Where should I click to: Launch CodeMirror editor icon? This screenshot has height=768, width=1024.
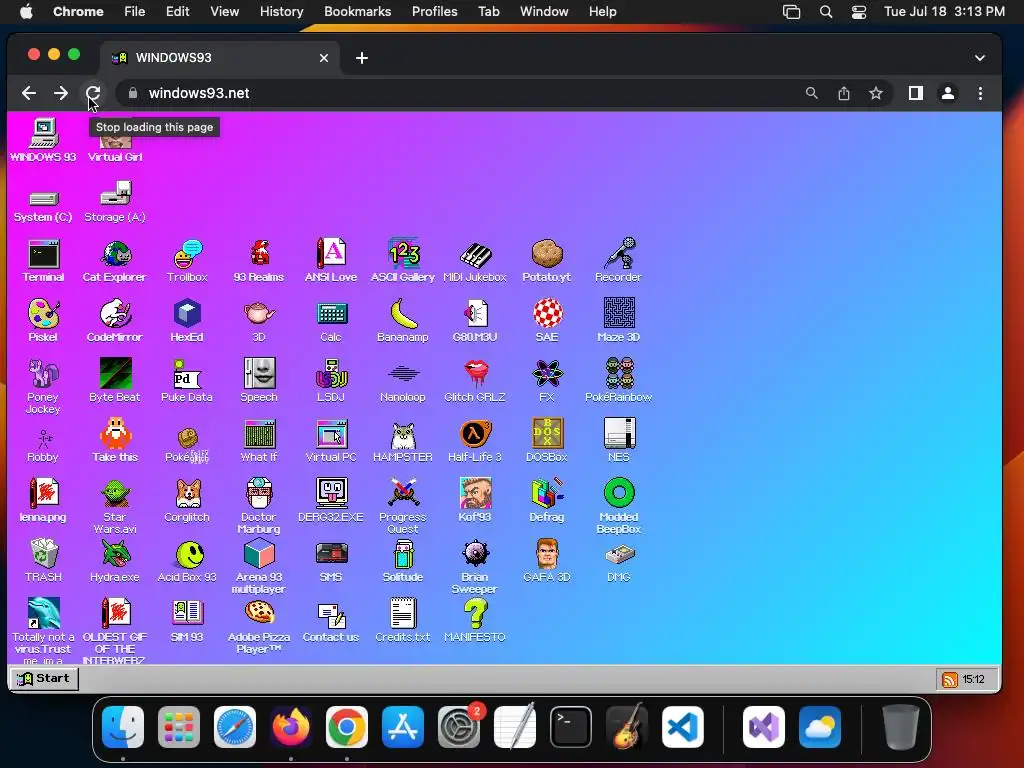(x=114, y=321)
